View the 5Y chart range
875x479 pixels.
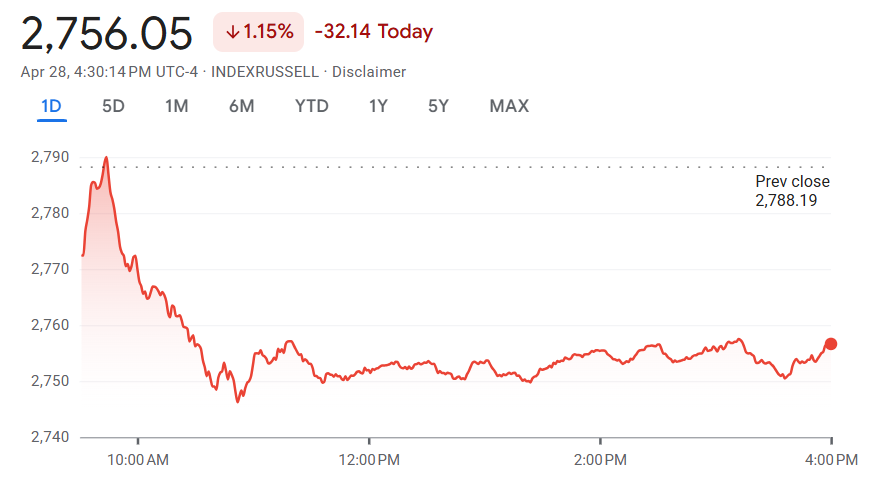point(438,106)
